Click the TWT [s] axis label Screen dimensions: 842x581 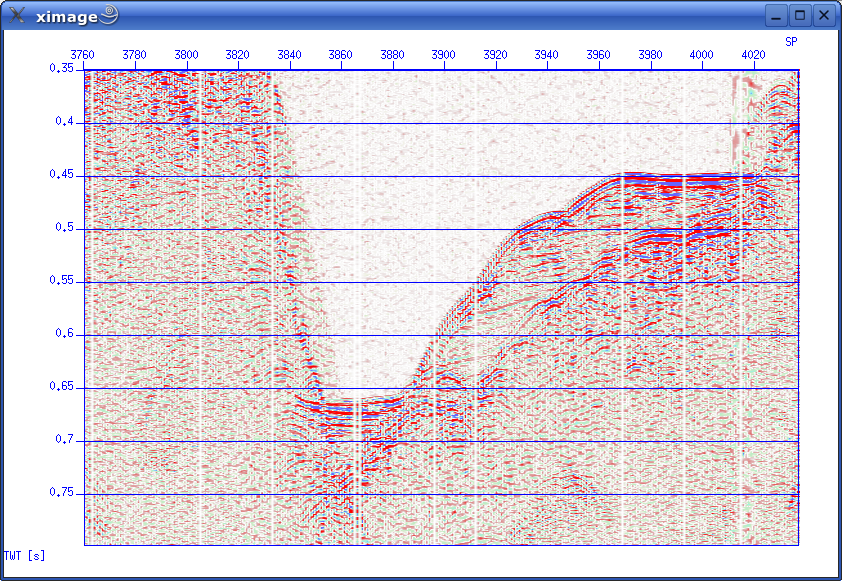pos(25,555)
